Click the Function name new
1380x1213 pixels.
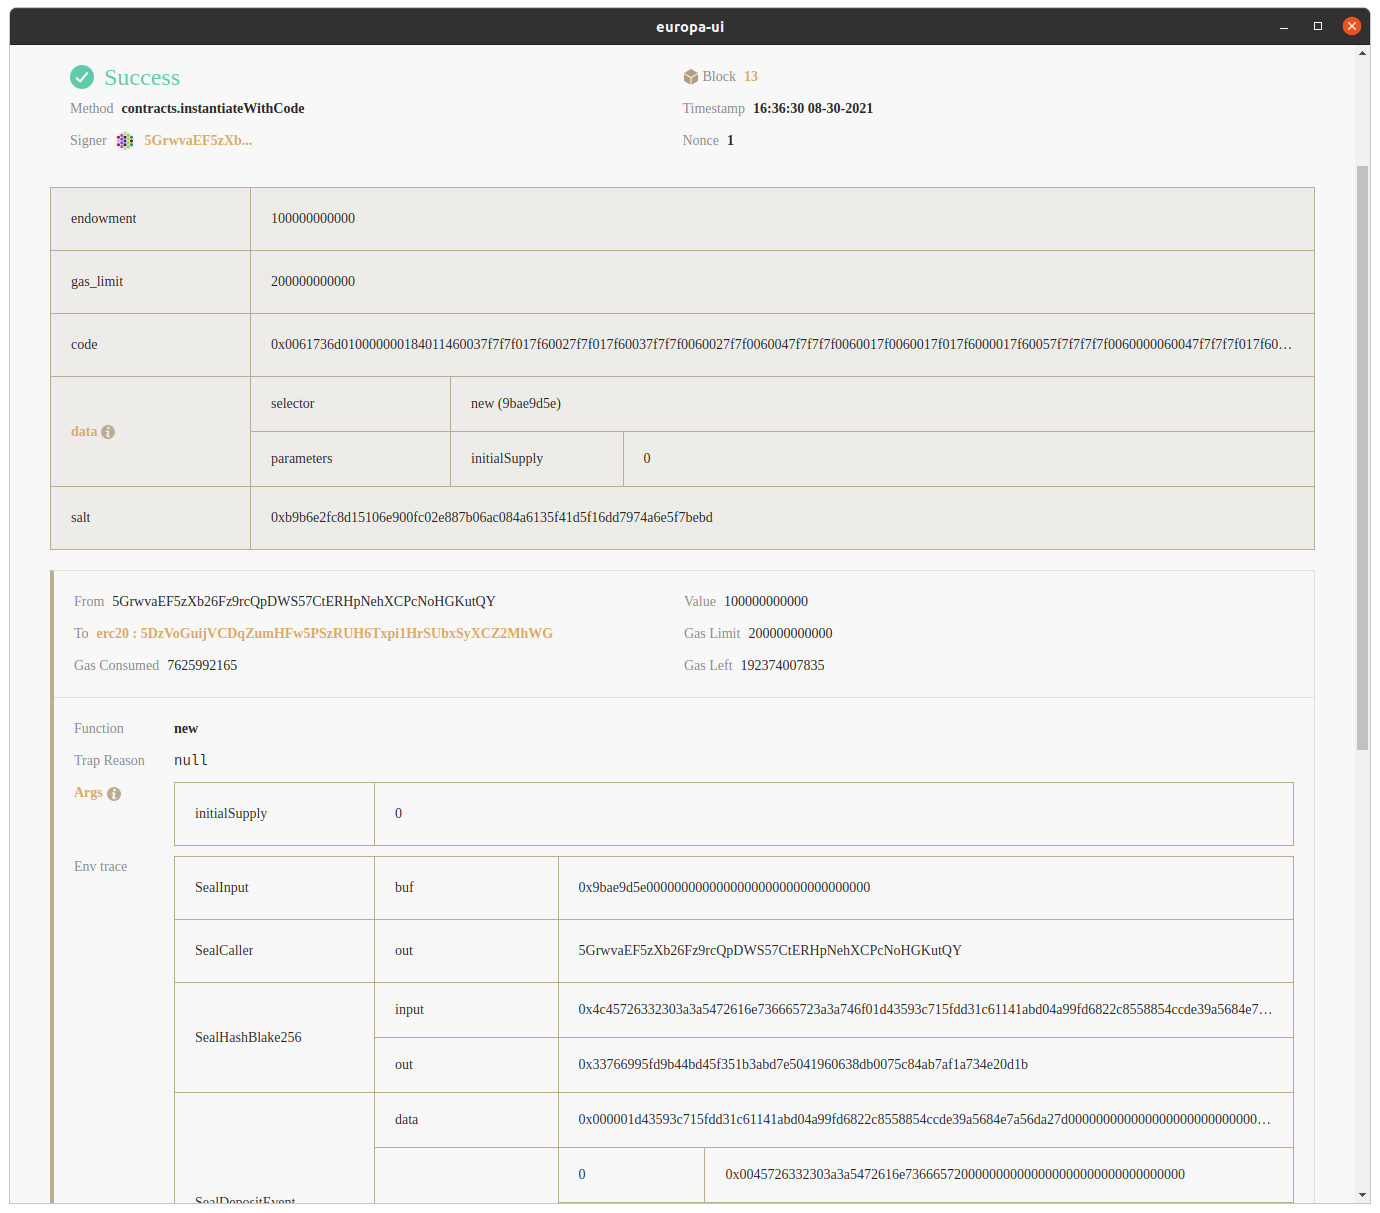click(186, 729)
